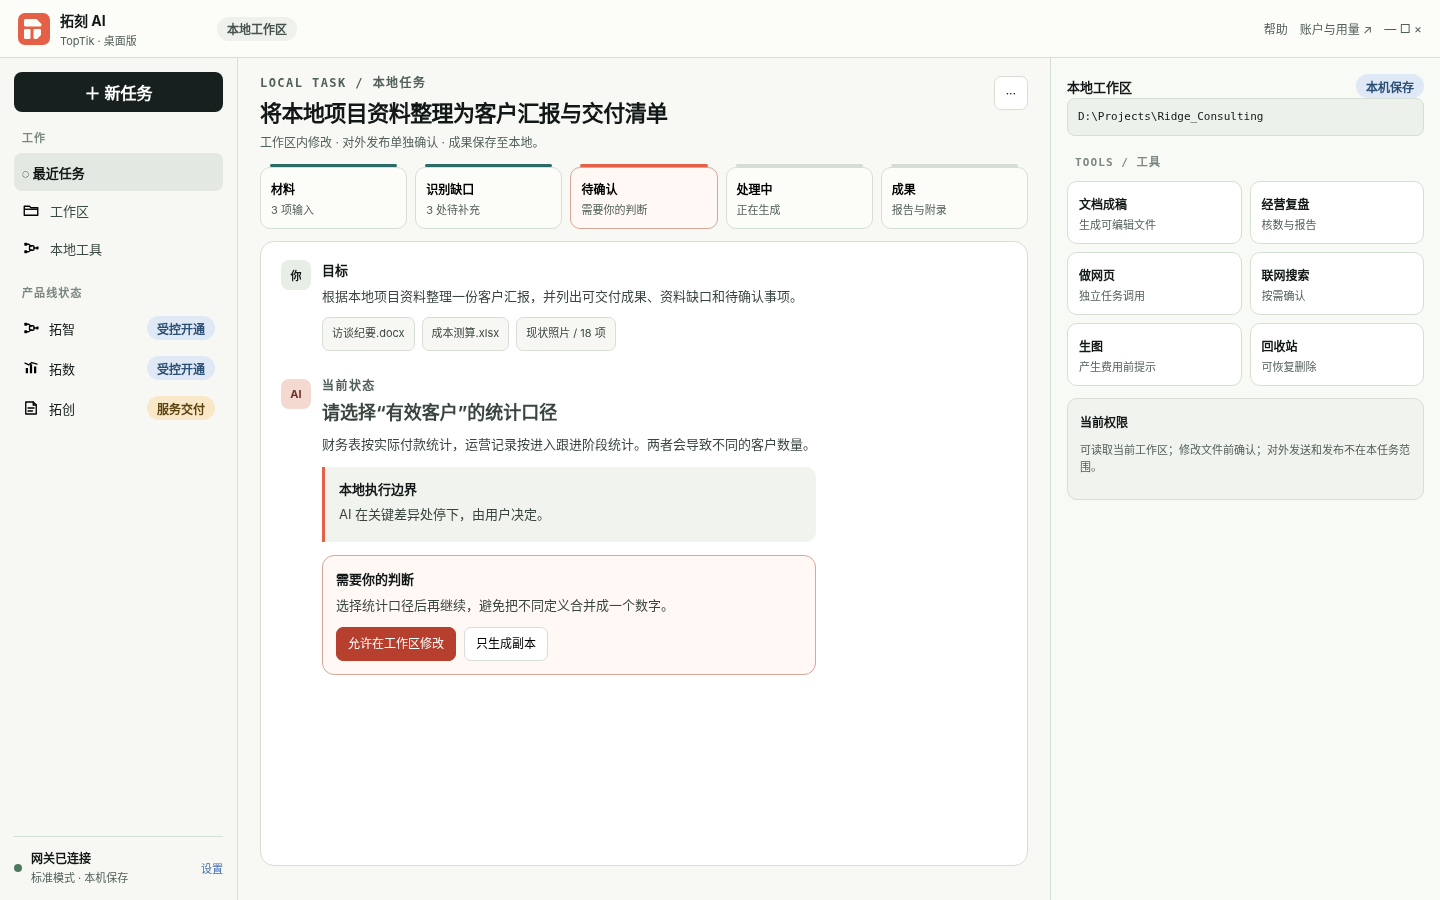Click 帮助 in the top bar
The width and height of the screenshot is (1440, 900).
[1275, 29]
